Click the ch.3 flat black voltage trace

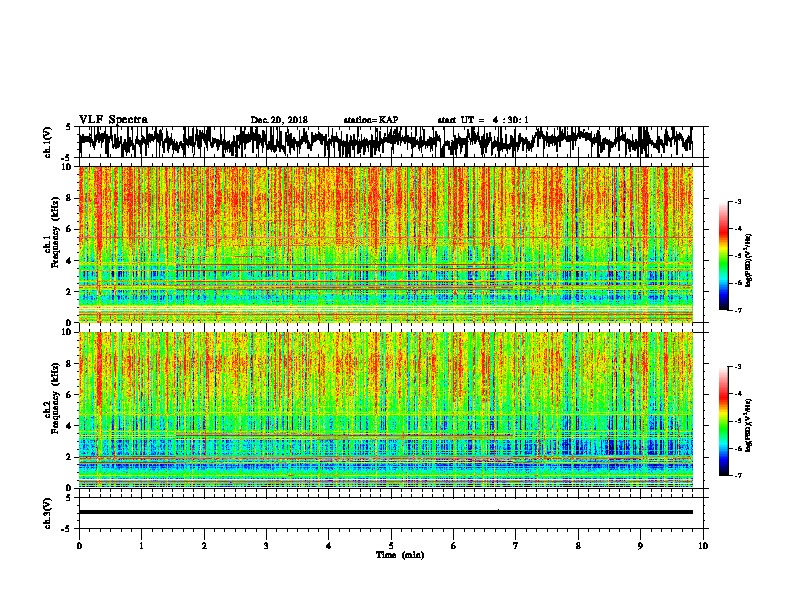tap(385, 512)
